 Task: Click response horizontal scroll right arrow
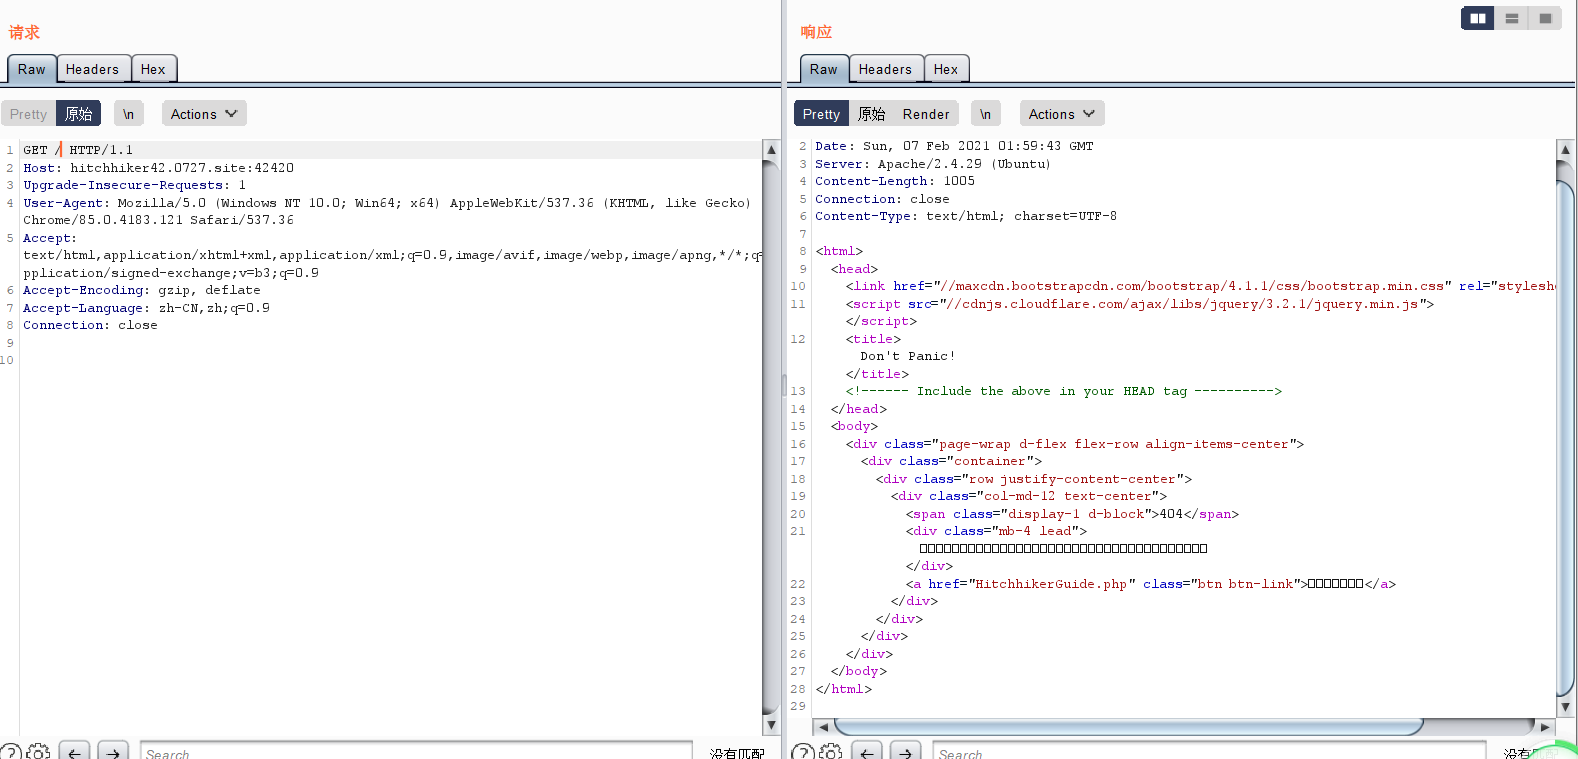[x=1545, y=727]
